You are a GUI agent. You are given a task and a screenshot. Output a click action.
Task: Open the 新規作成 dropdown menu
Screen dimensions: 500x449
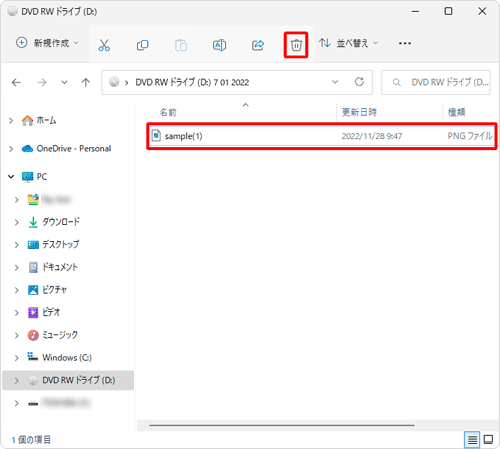47,43
